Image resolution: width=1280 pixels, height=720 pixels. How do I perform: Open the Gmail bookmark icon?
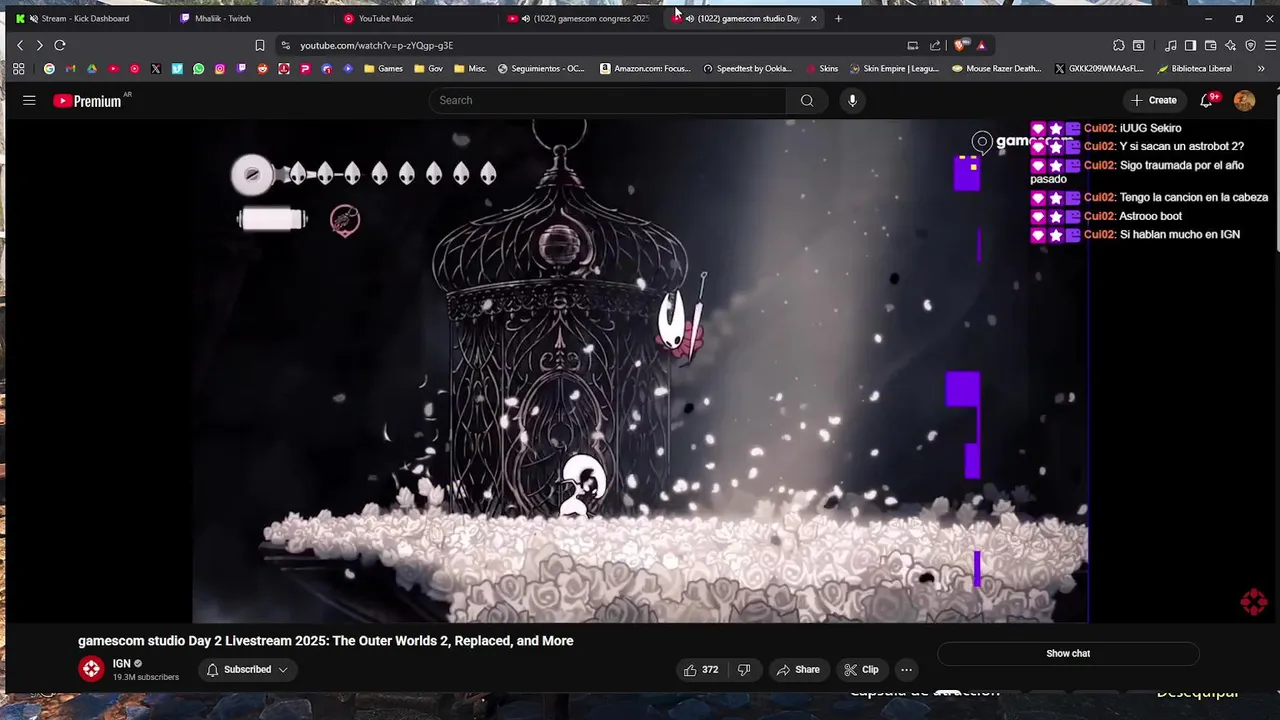(x=70, y=69)
